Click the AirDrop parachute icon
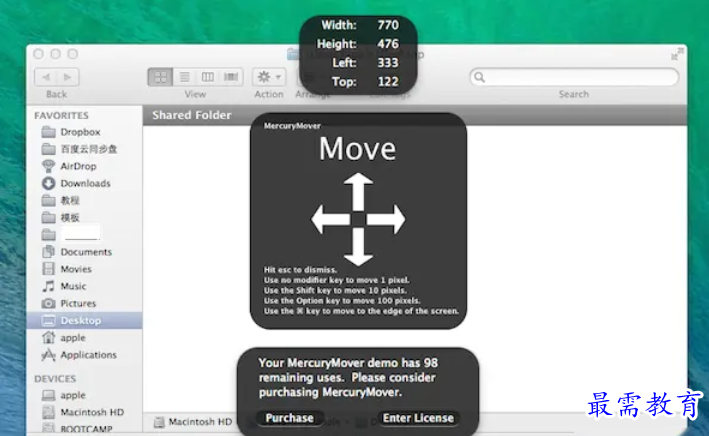The image size is (709, 436). [48, 166]
